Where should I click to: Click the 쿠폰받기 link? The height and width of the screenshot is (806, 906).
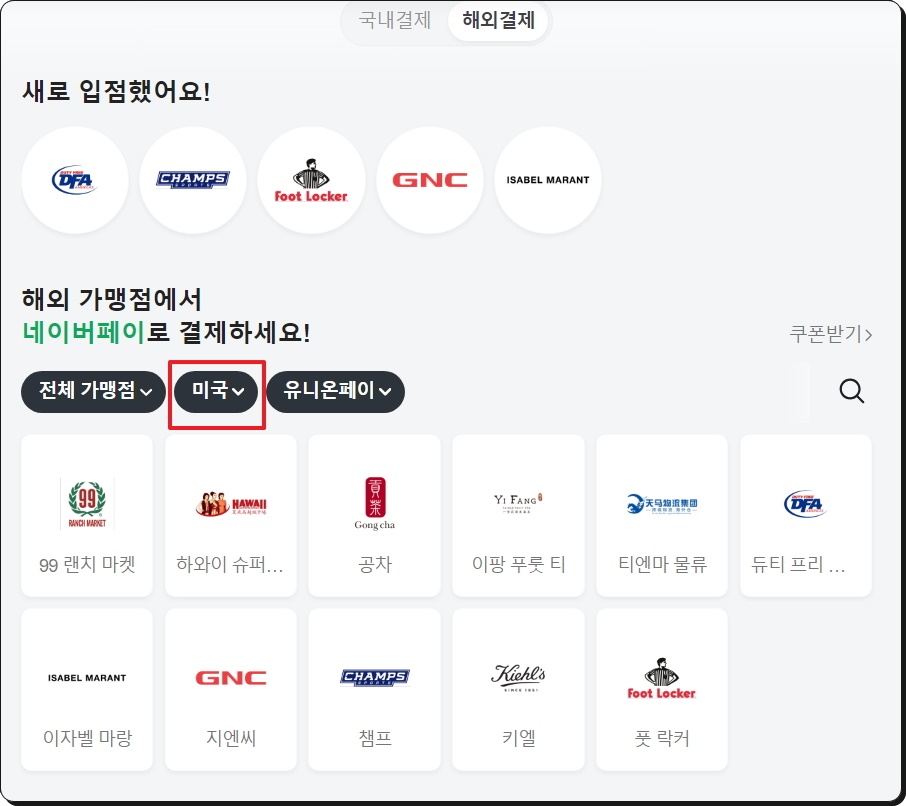click(830, 334)
